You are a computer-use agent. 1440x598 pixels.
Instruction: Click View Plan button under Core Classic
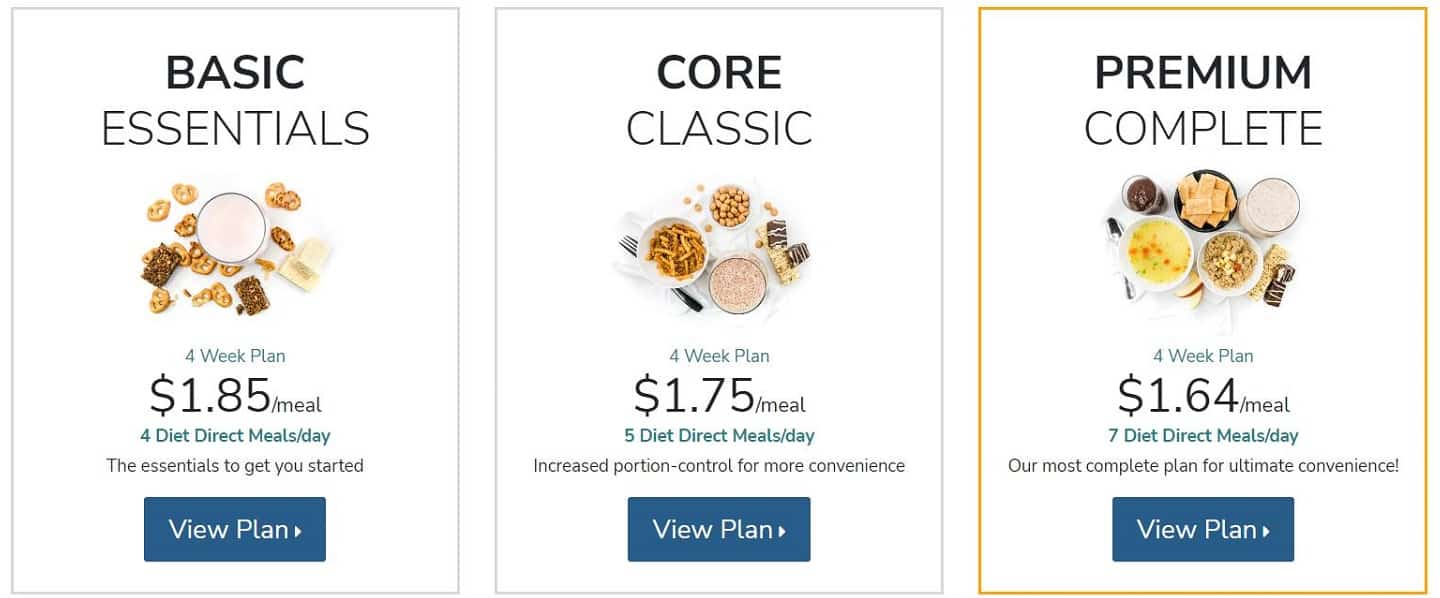719,529
